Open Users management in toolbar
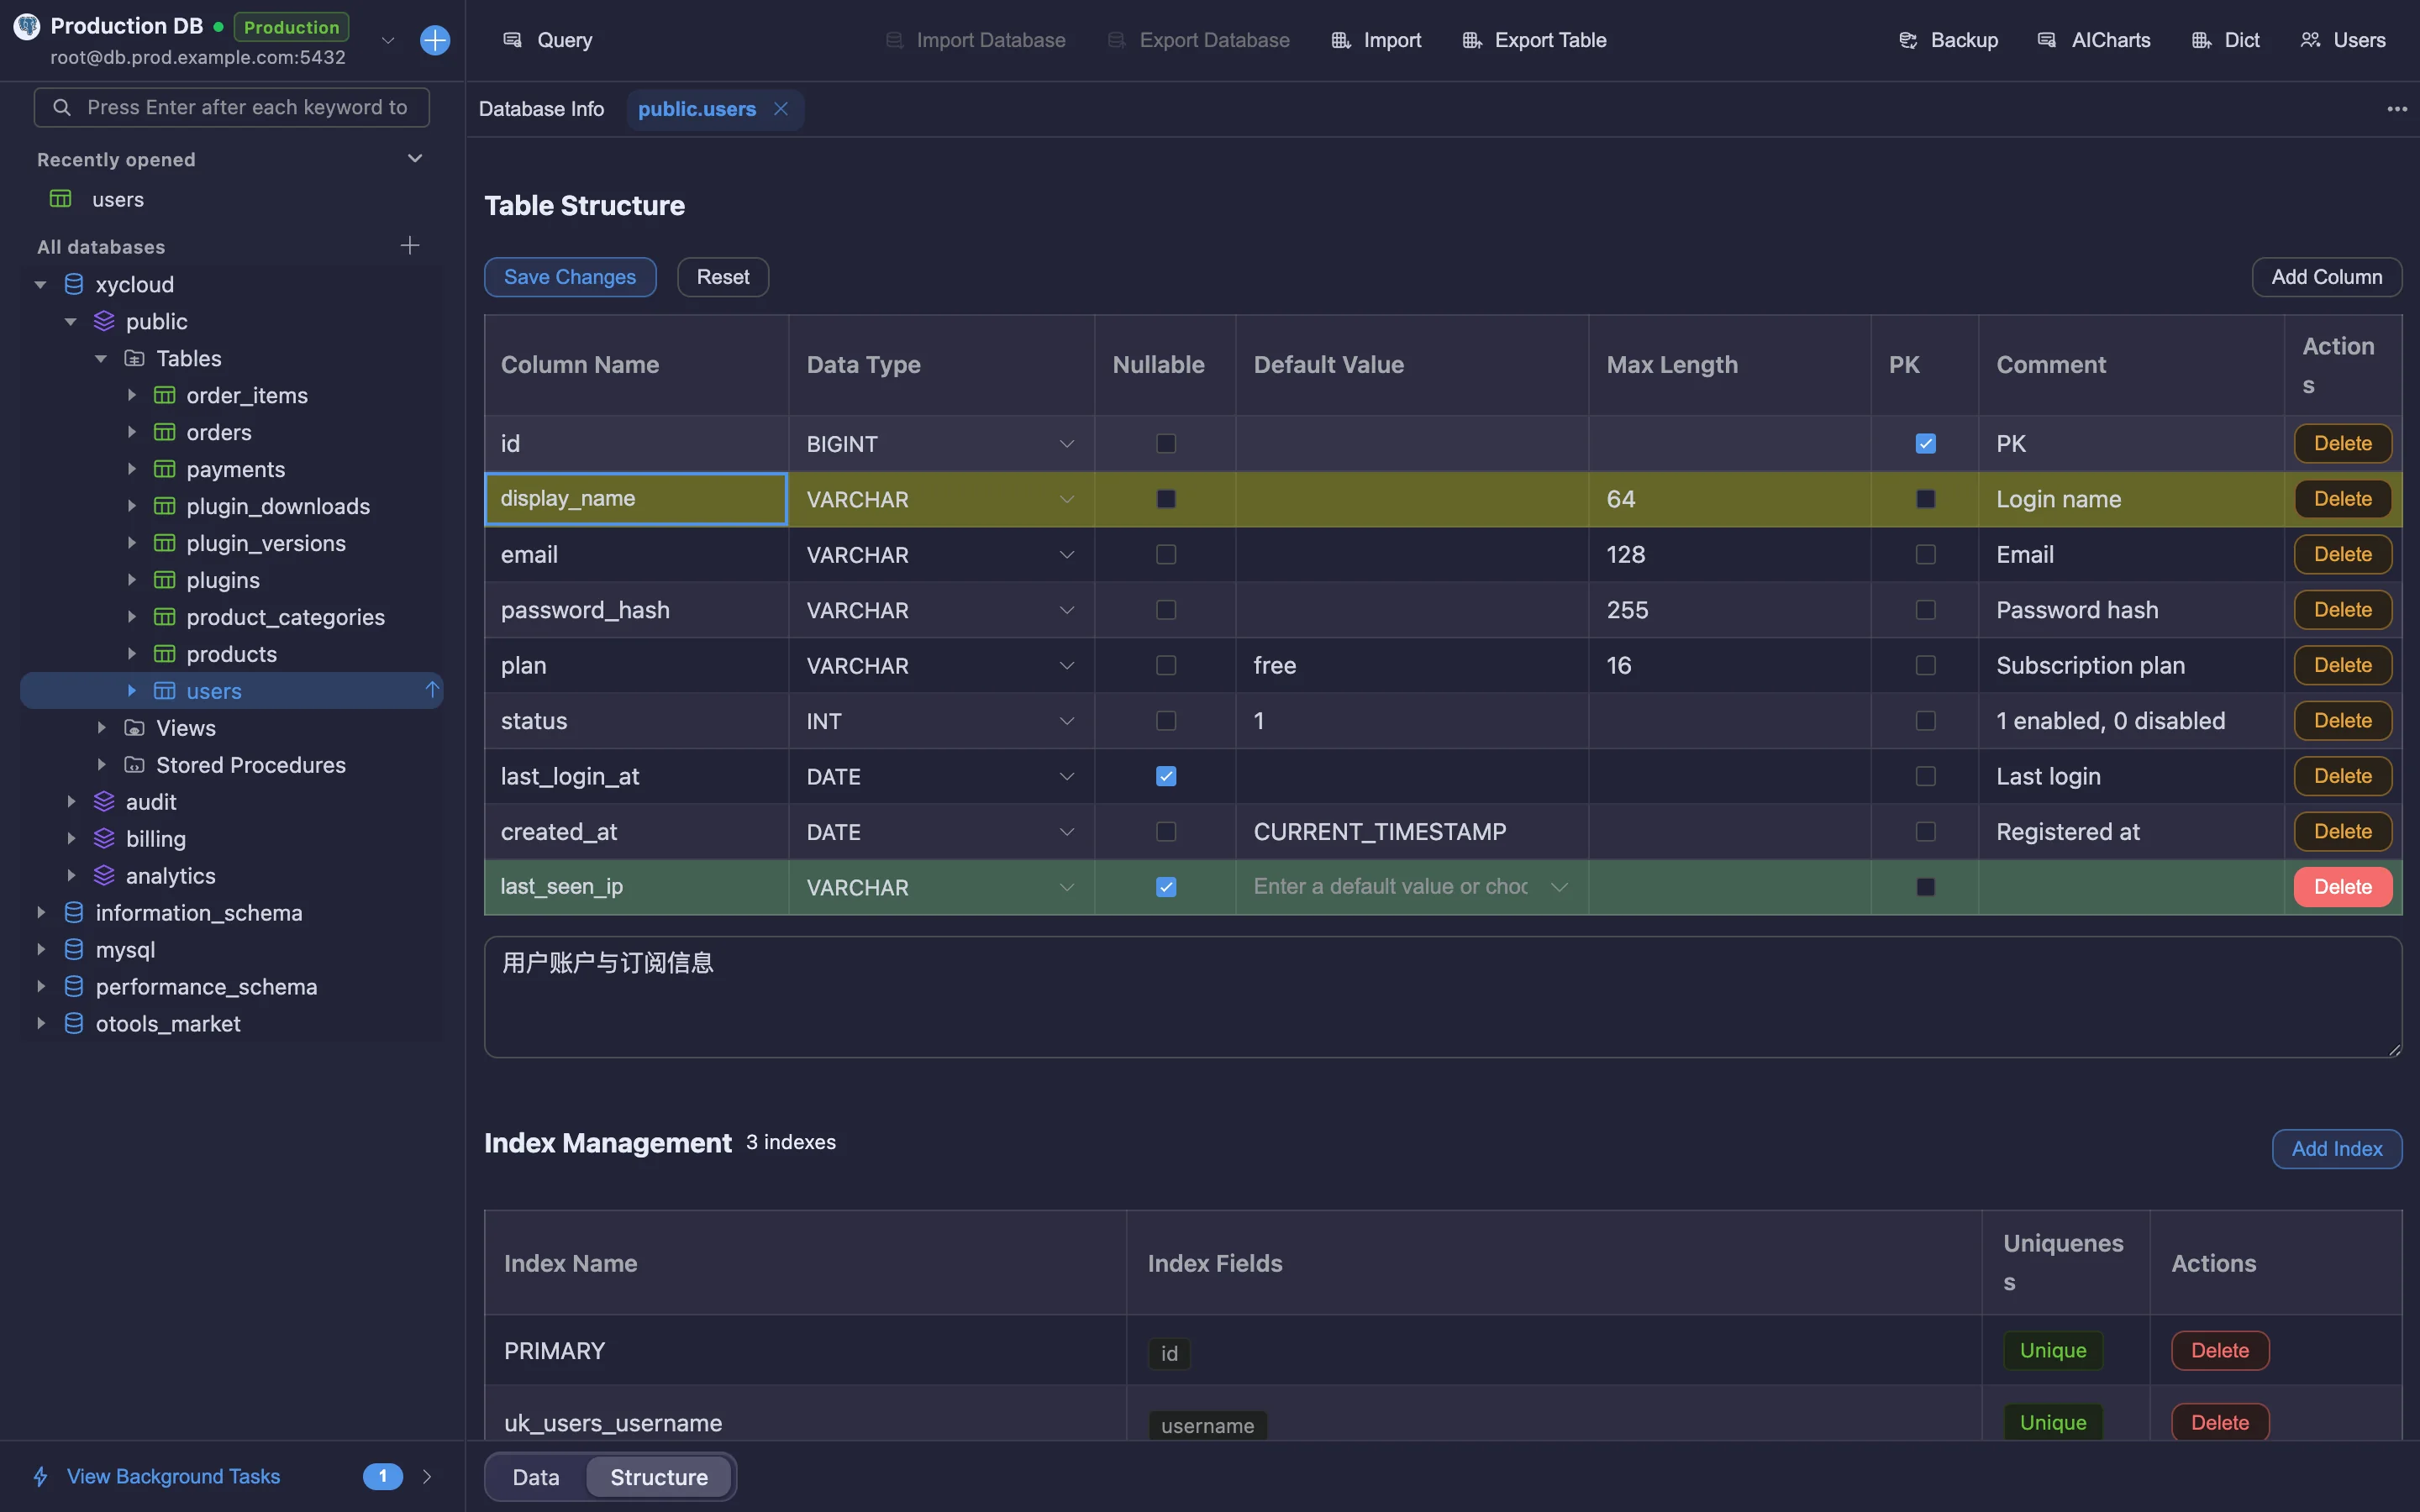Screen dimensions: 2420x1512 (2343, 40)
